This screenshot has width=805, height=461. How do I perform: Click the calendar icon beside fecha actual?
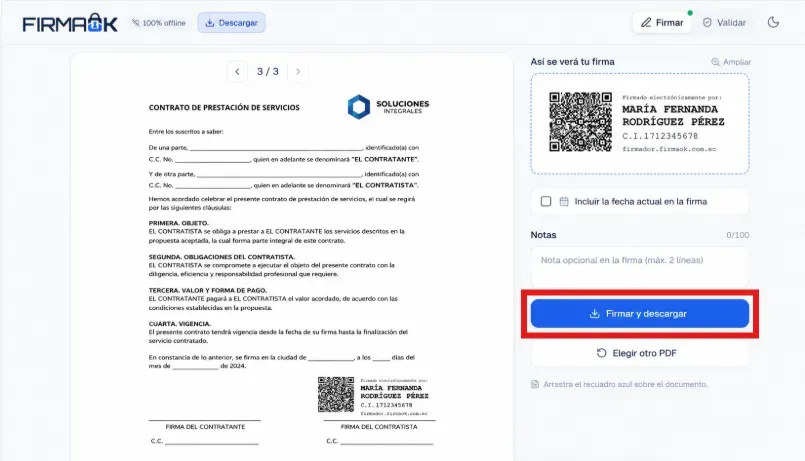[x=564, y=201]
